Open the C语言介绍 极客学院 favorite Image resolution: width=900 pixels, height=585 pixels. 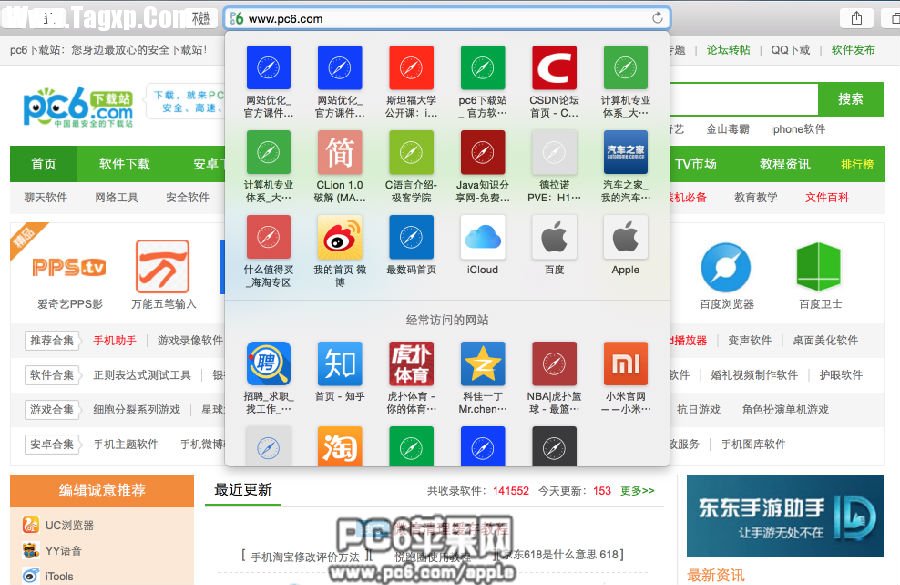(x=411, y=152)
